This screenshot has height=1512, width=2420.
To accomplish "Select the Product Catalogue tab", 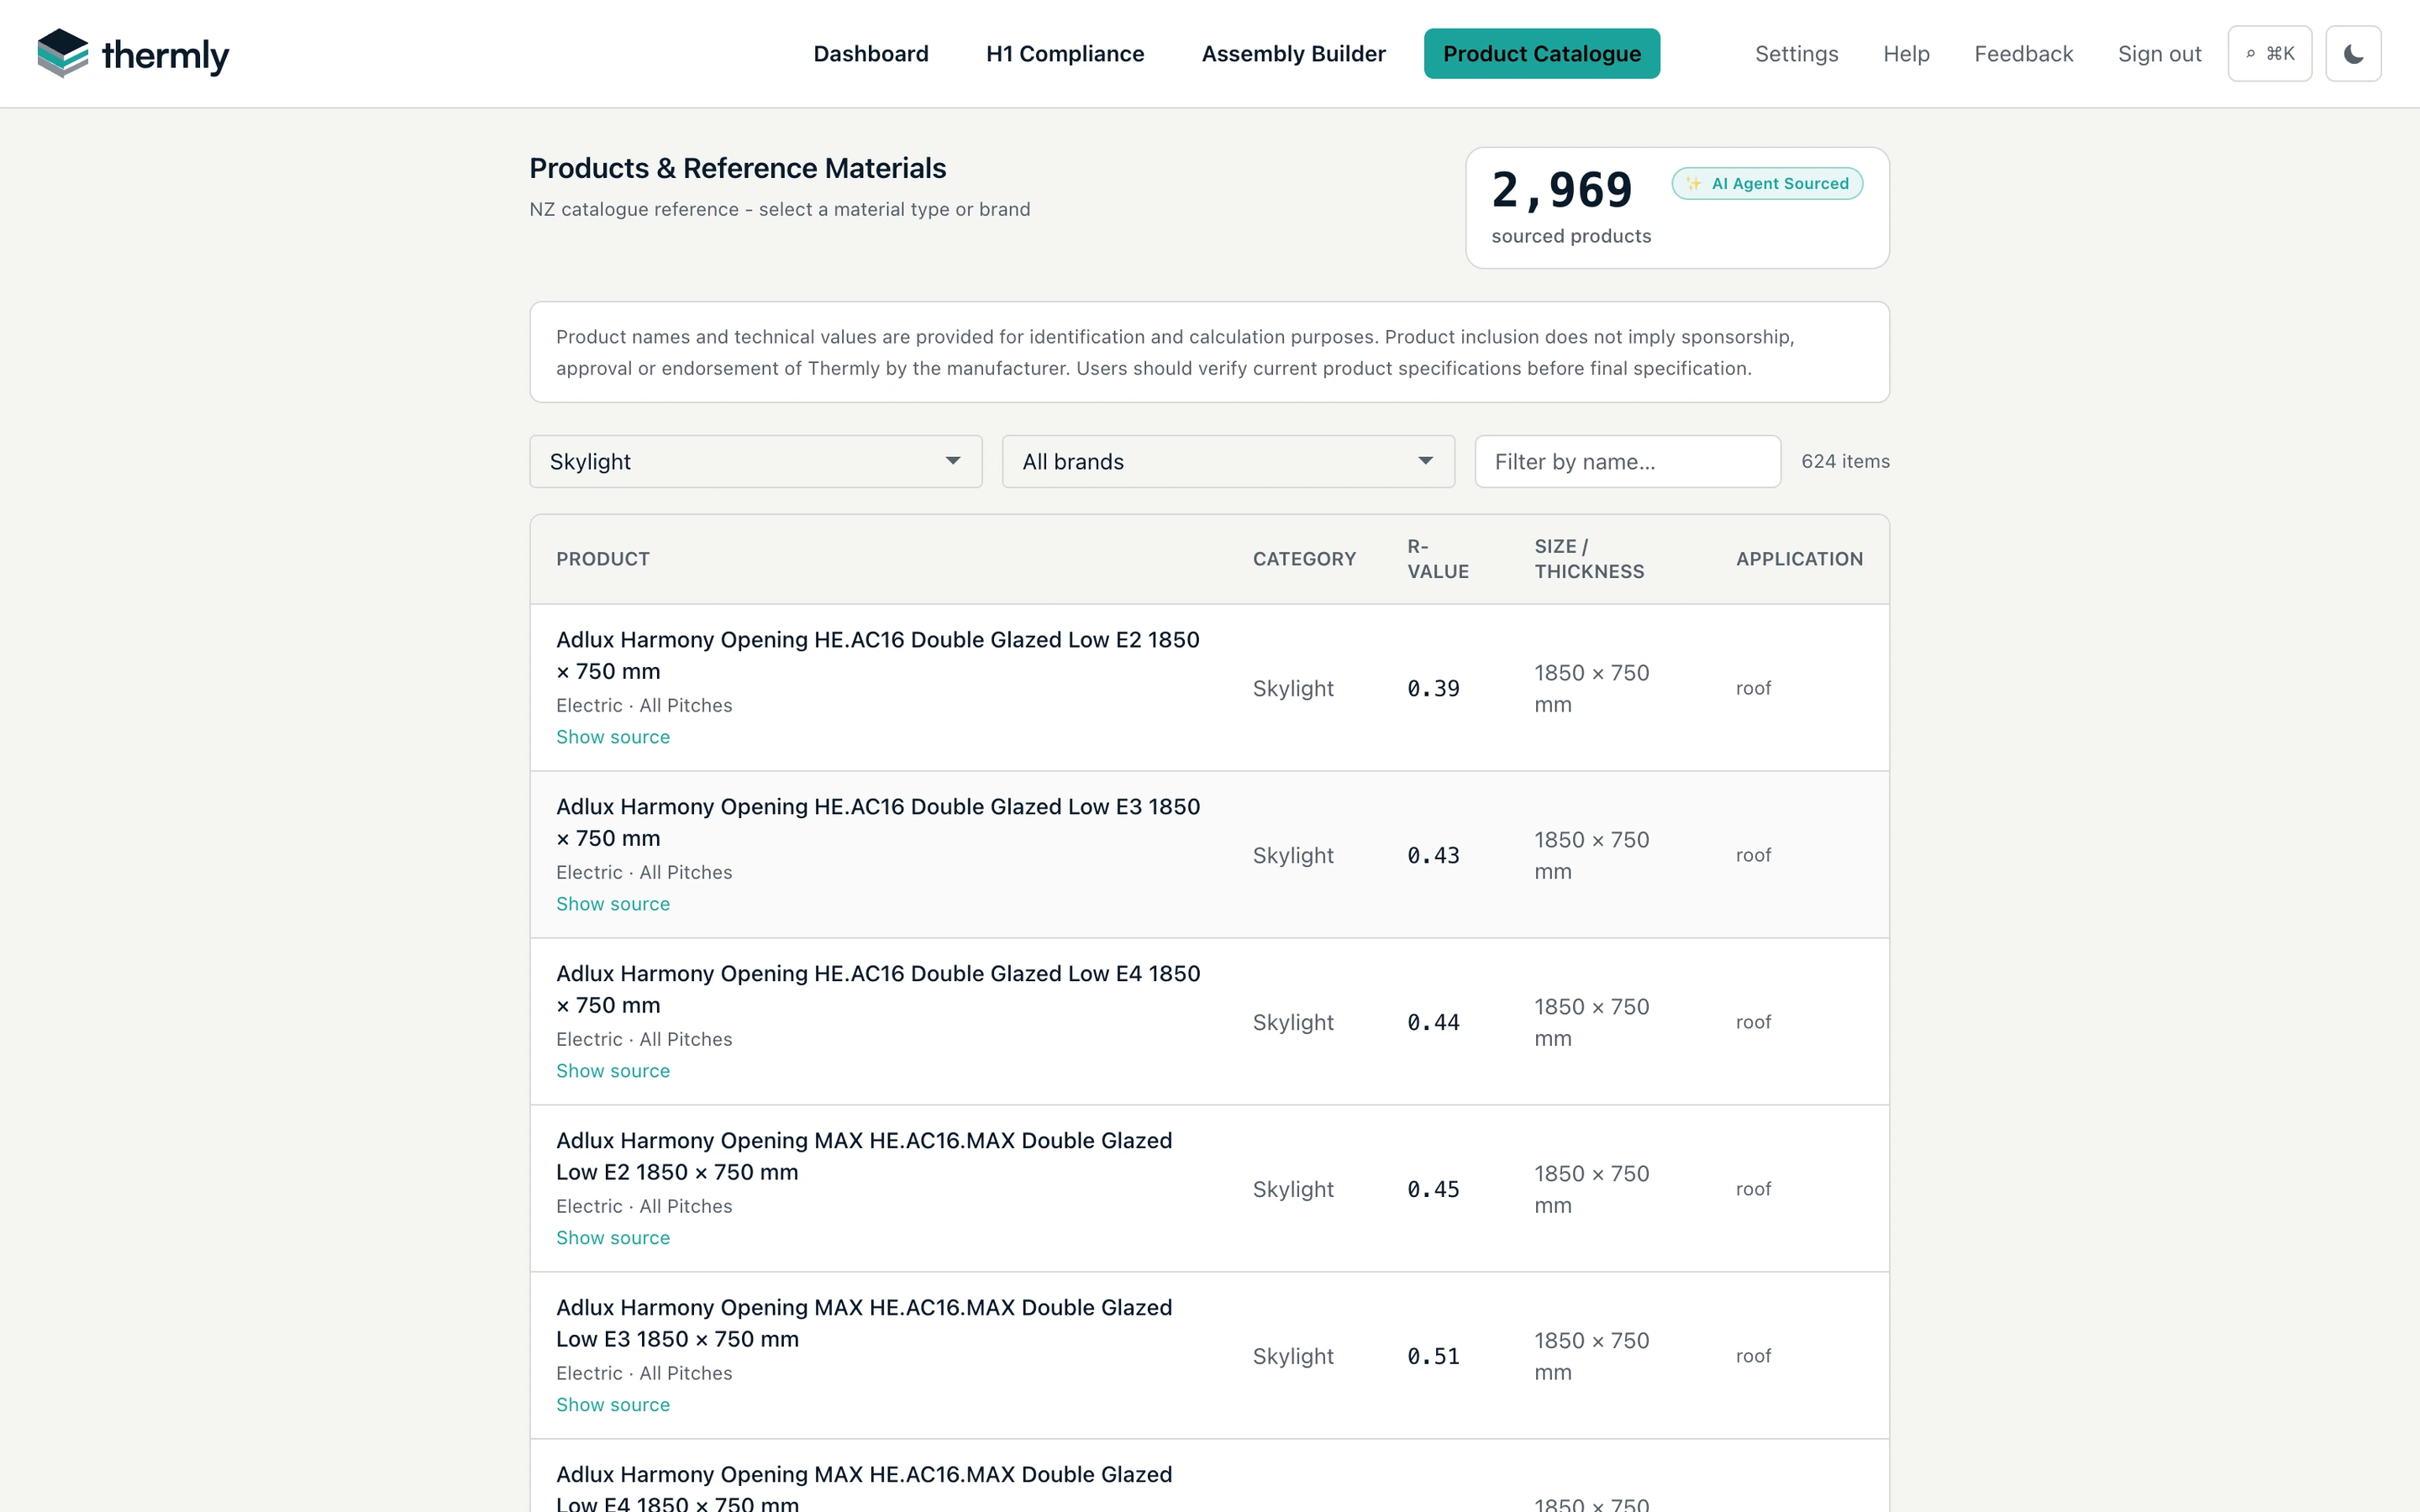I will pos(1541,54).
